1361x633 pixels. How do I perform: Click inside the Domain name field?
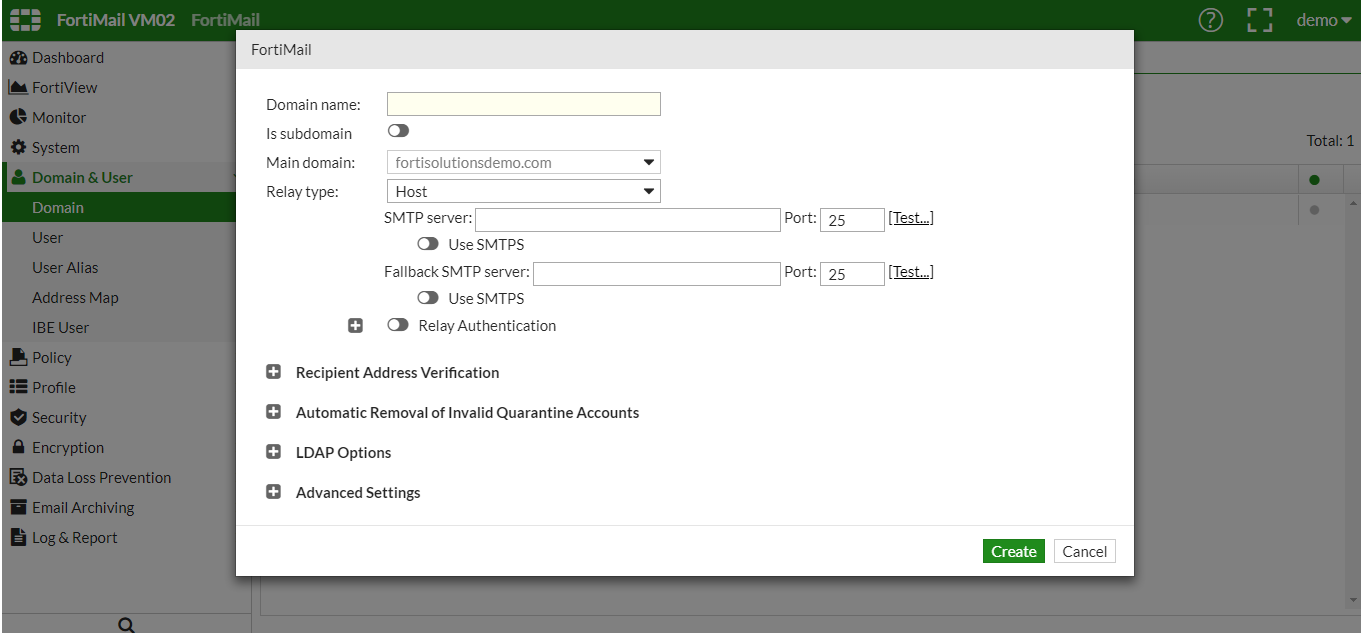click(x=523, y=103)
